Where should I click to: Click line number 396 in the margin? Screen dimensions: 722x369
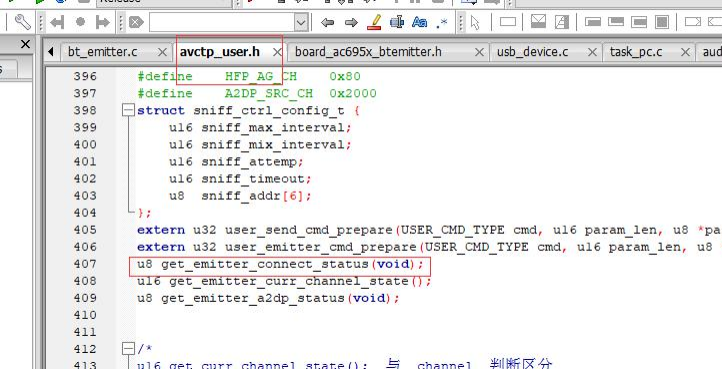85,76
